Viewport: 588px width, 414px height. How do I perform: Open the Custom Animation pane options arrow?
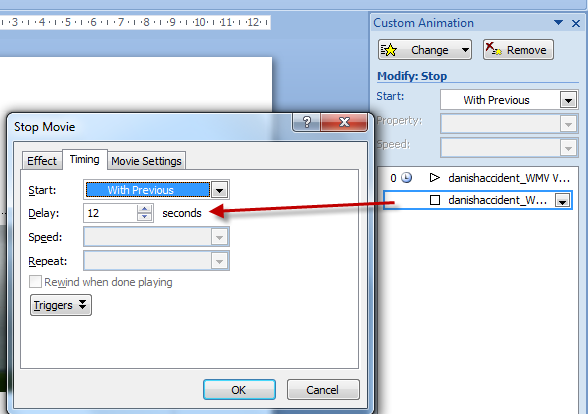[558, 23]
